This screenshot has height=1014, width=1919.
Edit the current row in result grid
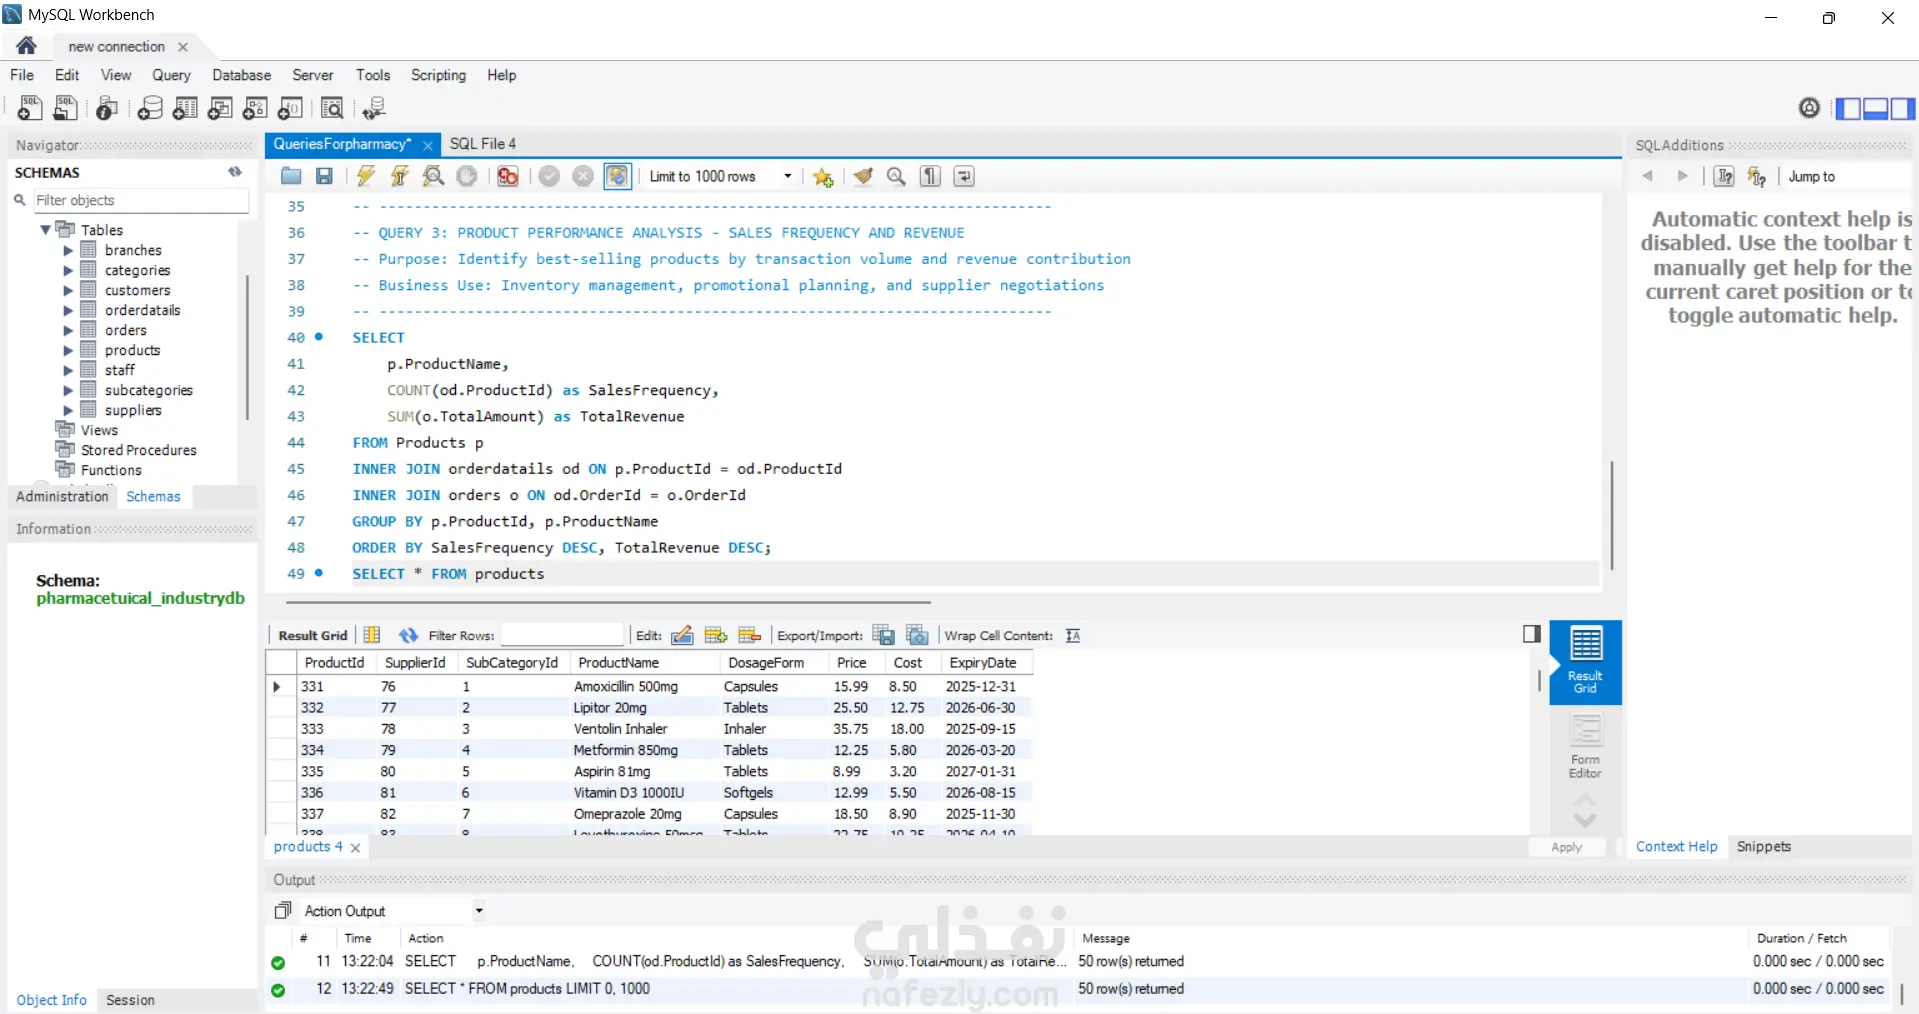tap(682, 636)
